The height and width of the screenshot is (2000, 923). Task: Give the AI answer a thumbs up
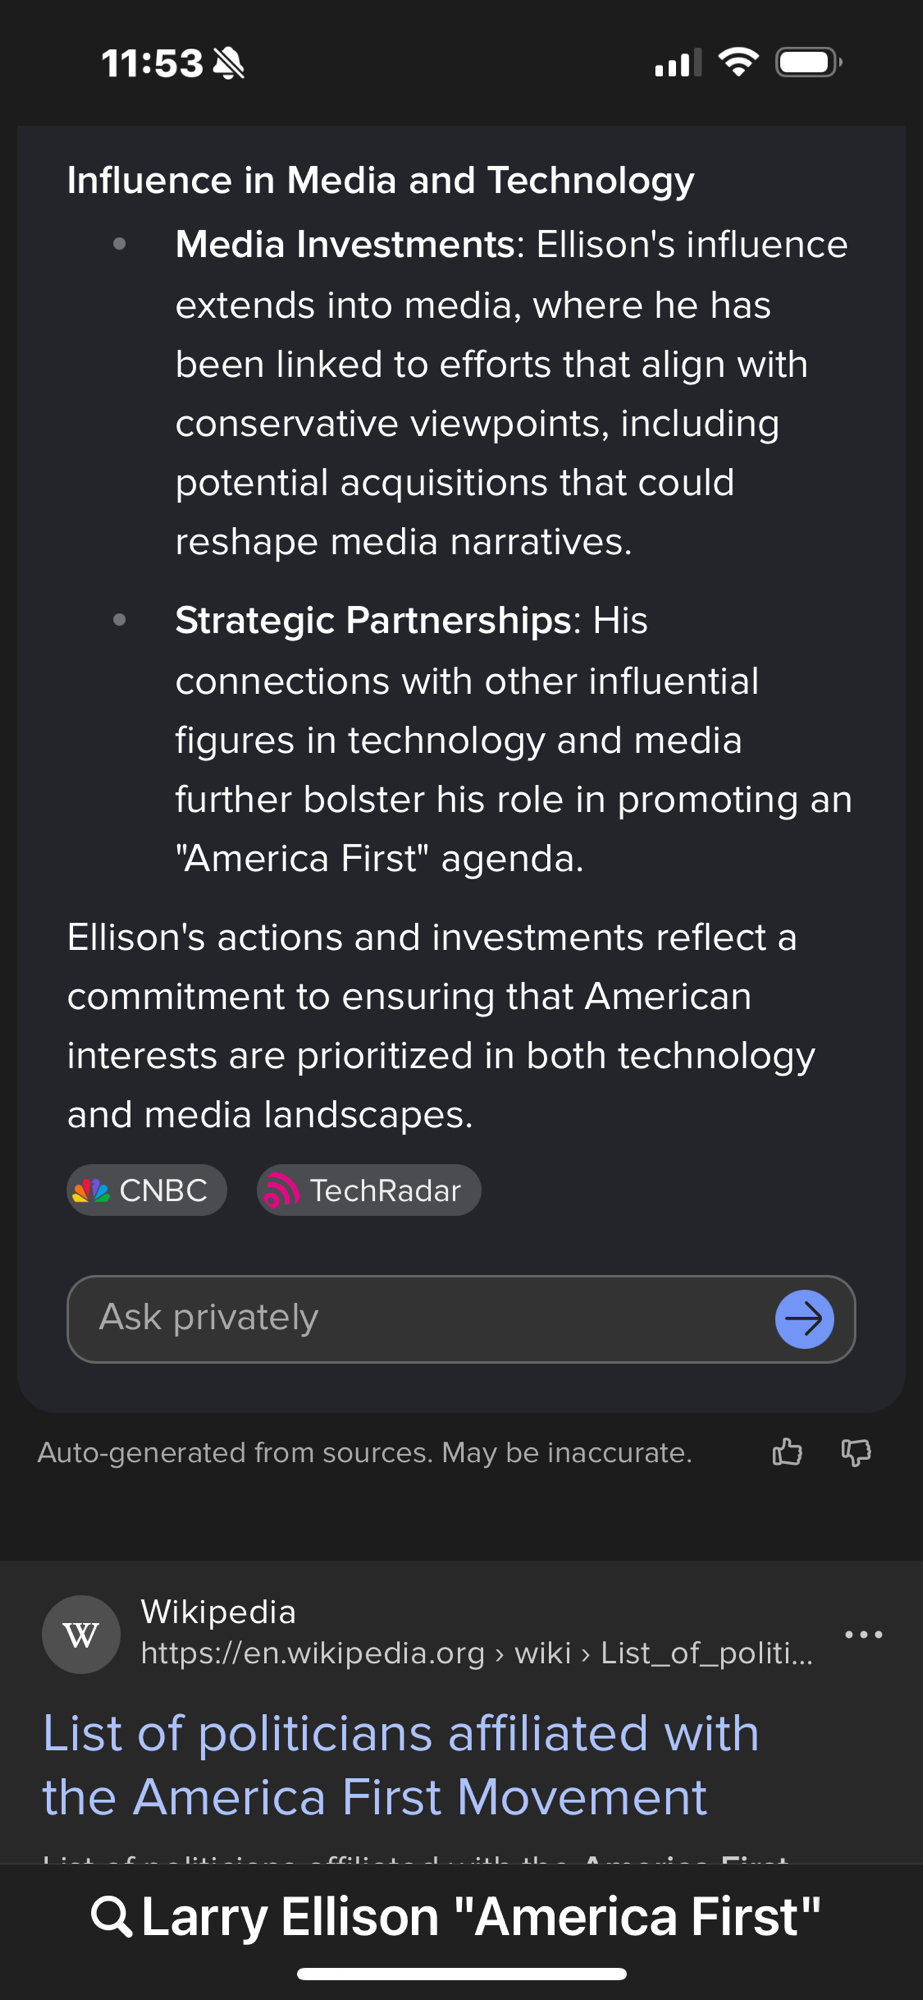[x=787, y=1452]
